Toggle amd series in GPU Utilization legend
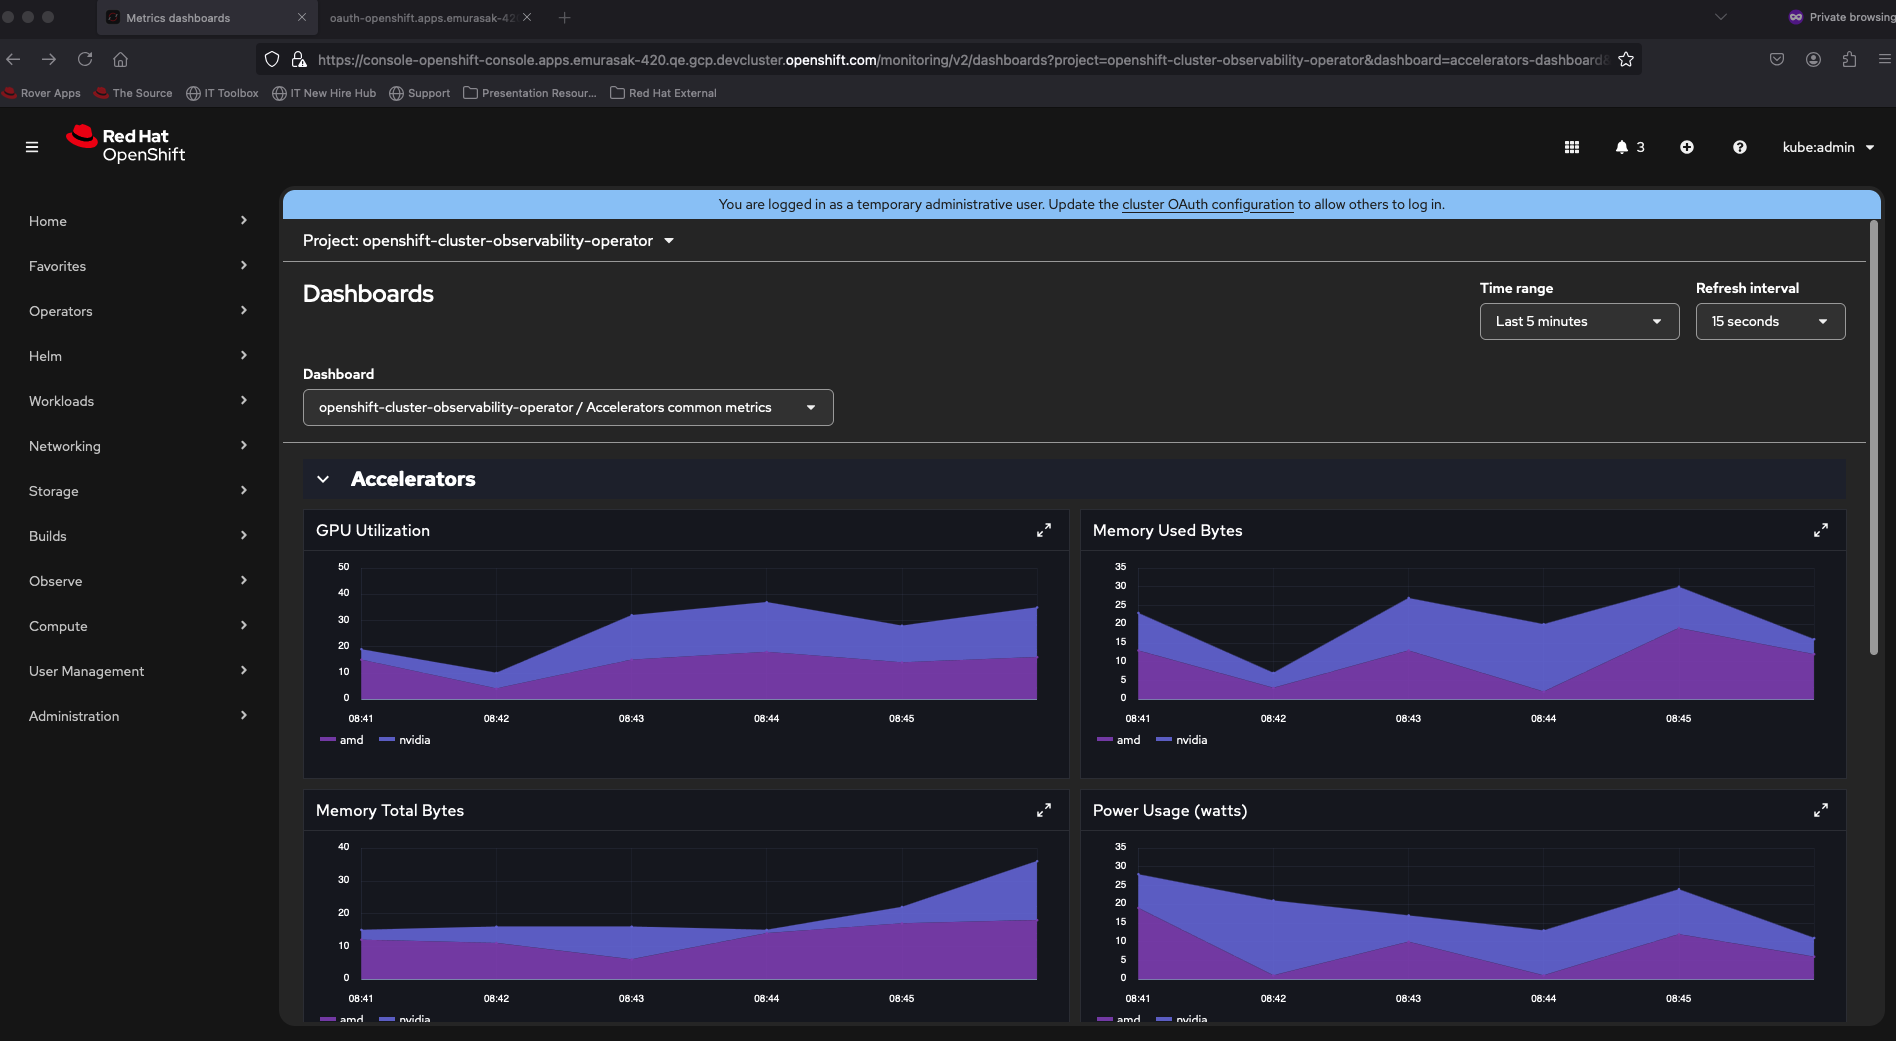1896x1041 pixels. click(x=342, y=740)
